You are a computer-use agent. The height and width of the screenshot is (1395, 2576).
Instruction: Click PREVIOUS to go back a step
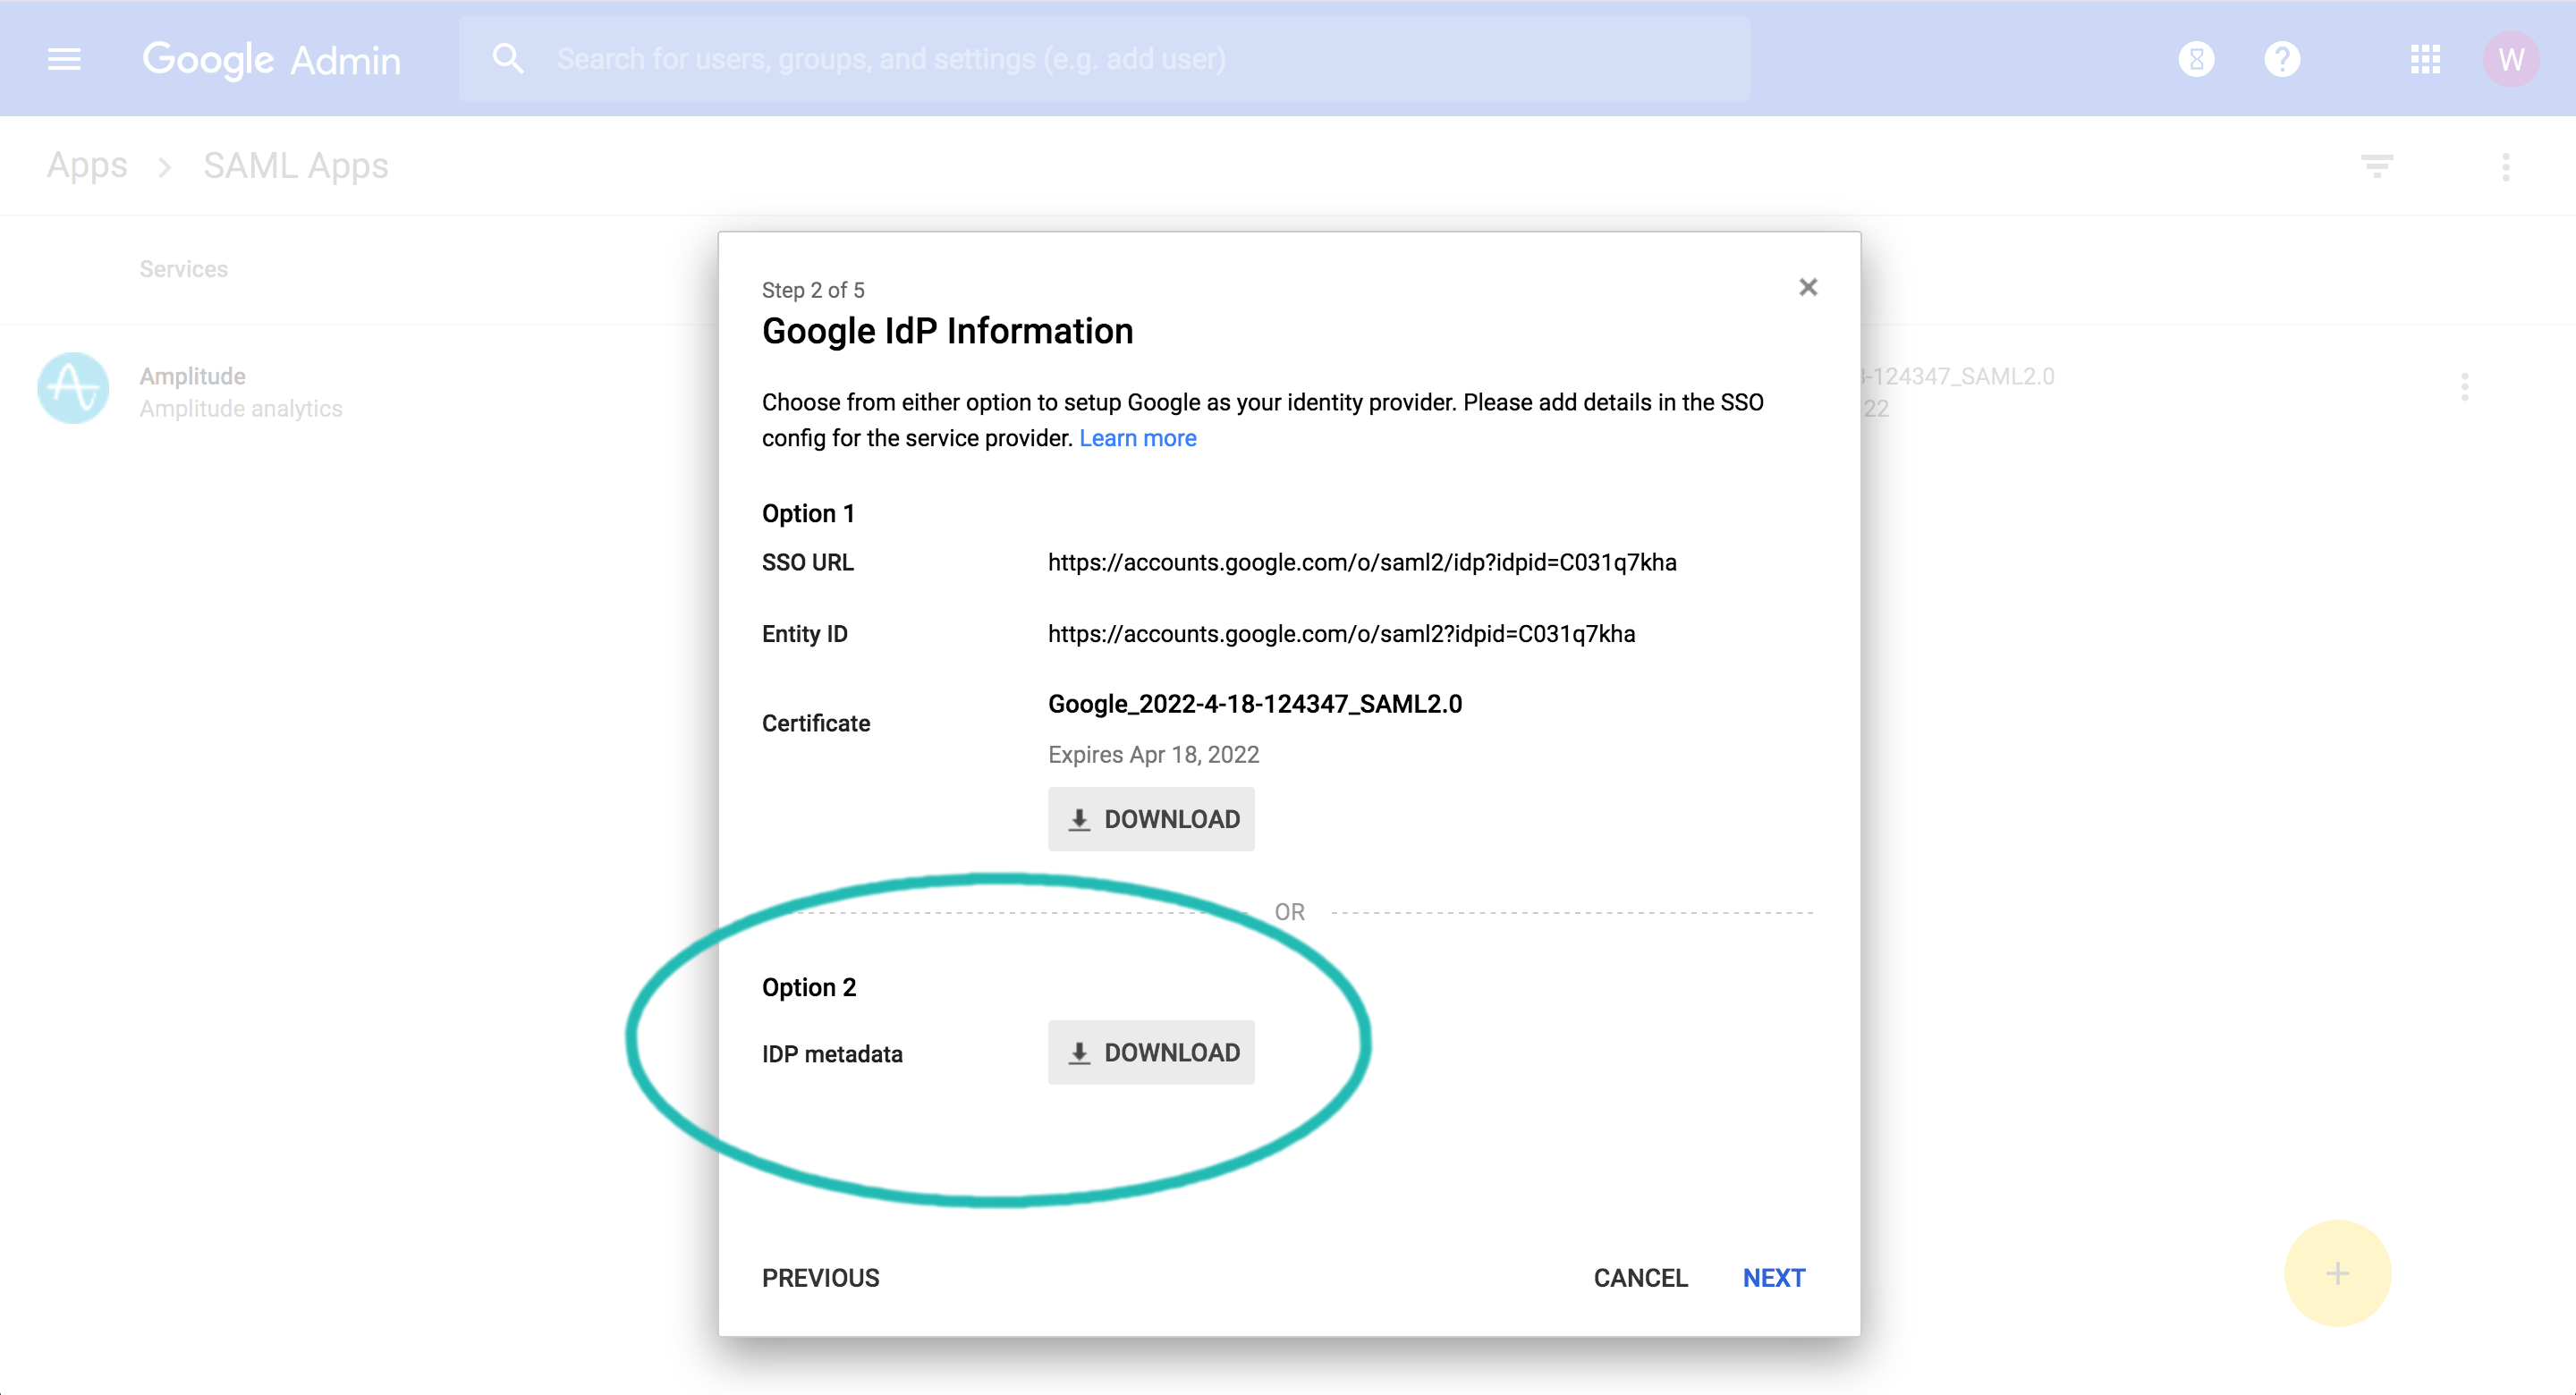(x=820, y=1277)
